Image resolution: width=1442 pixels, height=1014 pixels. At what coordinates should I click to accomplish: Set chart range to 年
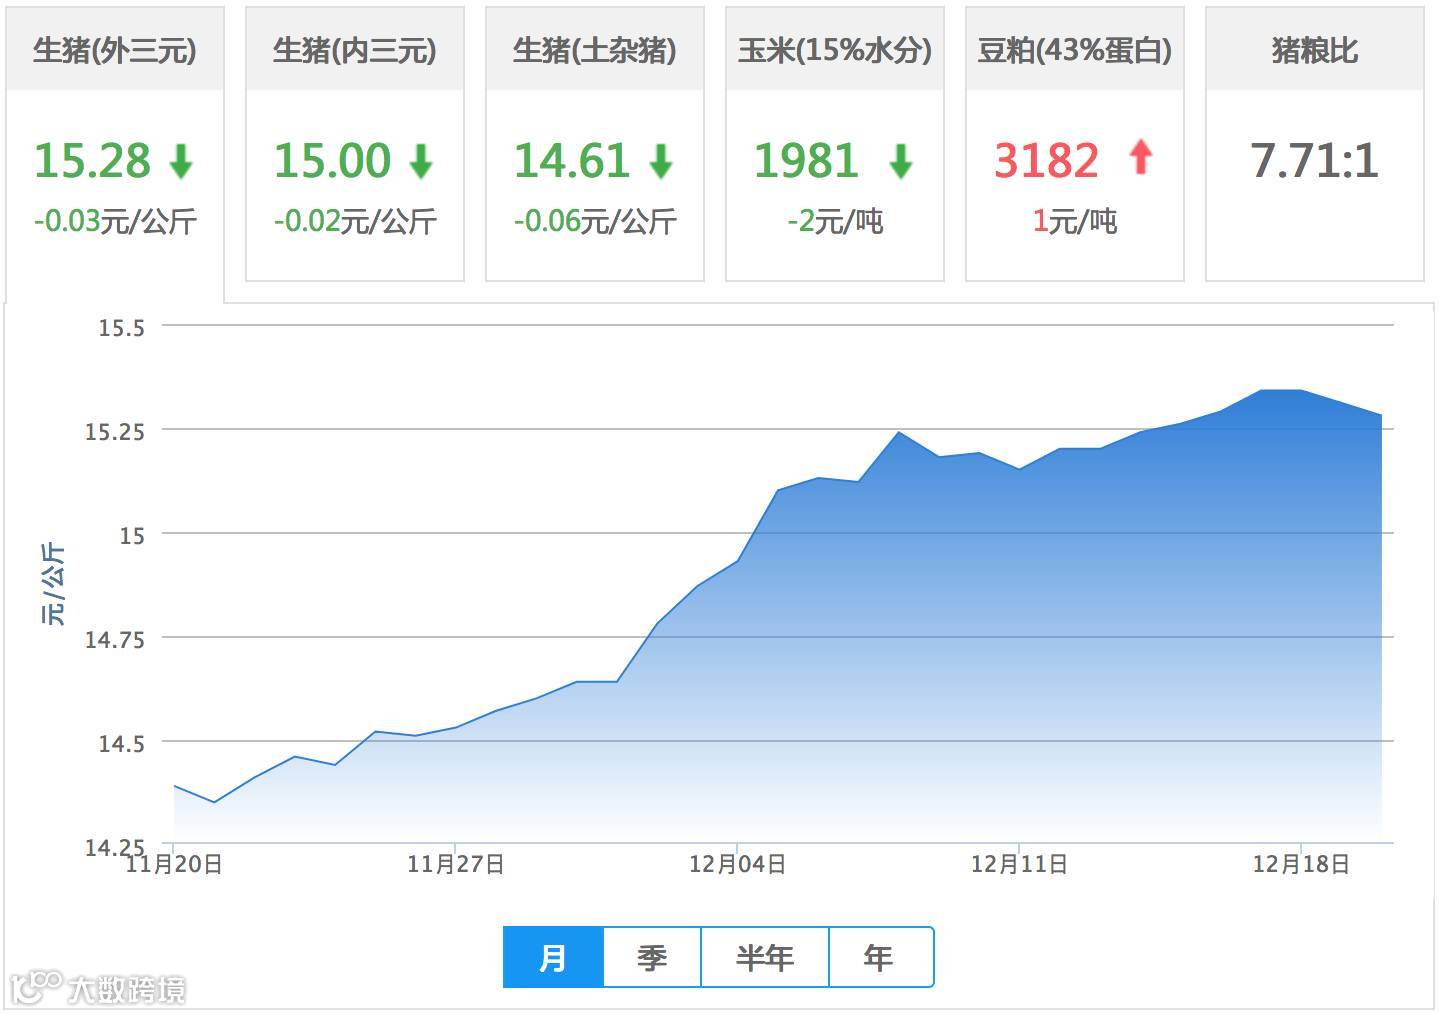(x=880, y=957)
